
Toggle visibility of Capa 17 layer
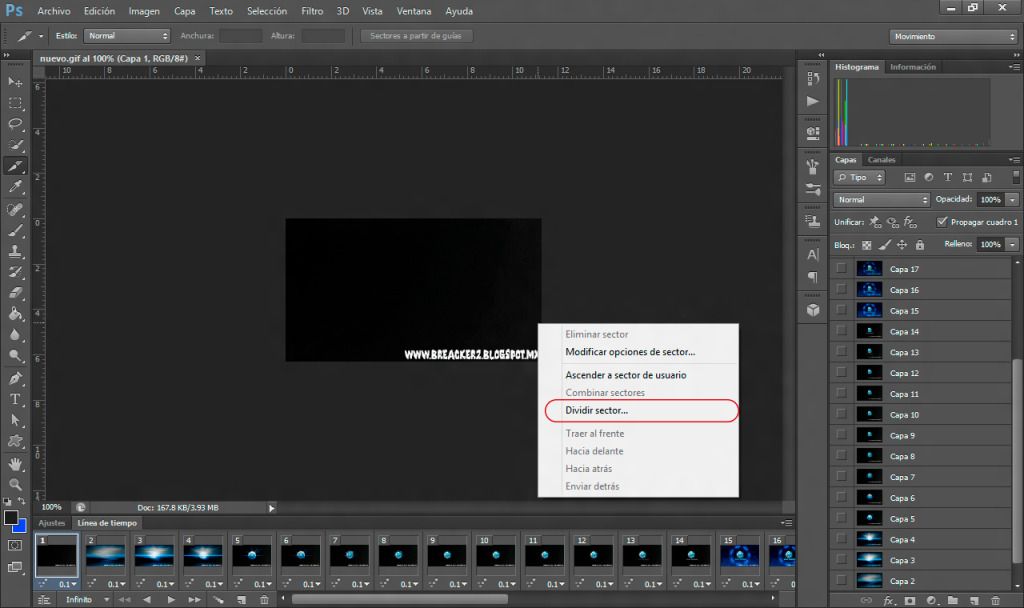(x=841, y=268)
